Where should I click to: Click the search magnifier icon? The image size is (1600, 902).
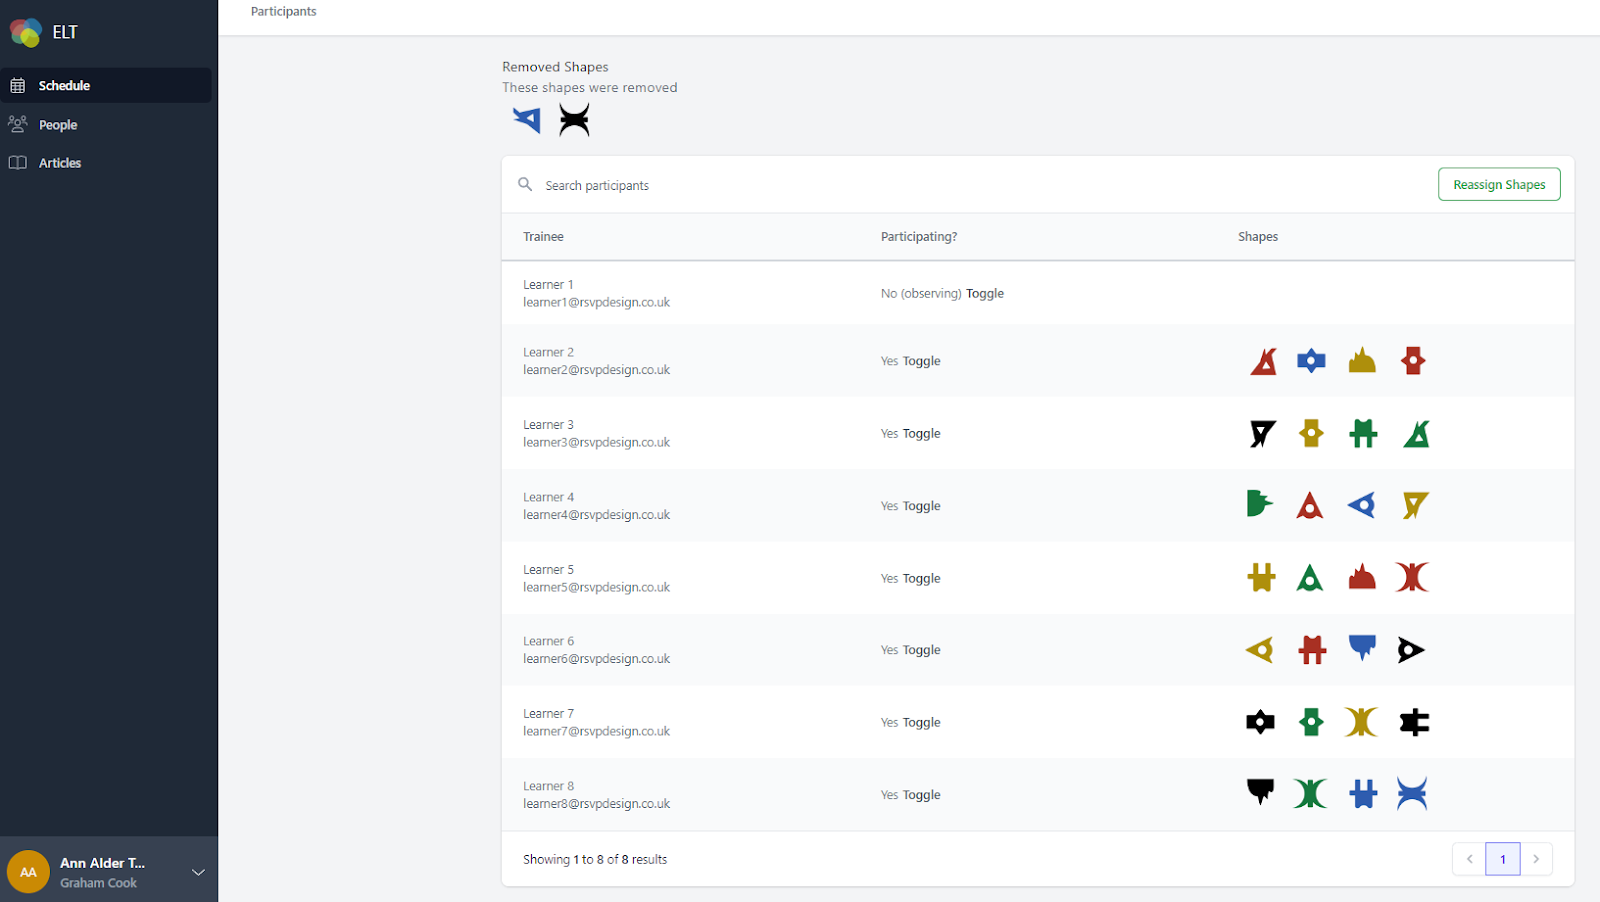[x=525, y=185]
